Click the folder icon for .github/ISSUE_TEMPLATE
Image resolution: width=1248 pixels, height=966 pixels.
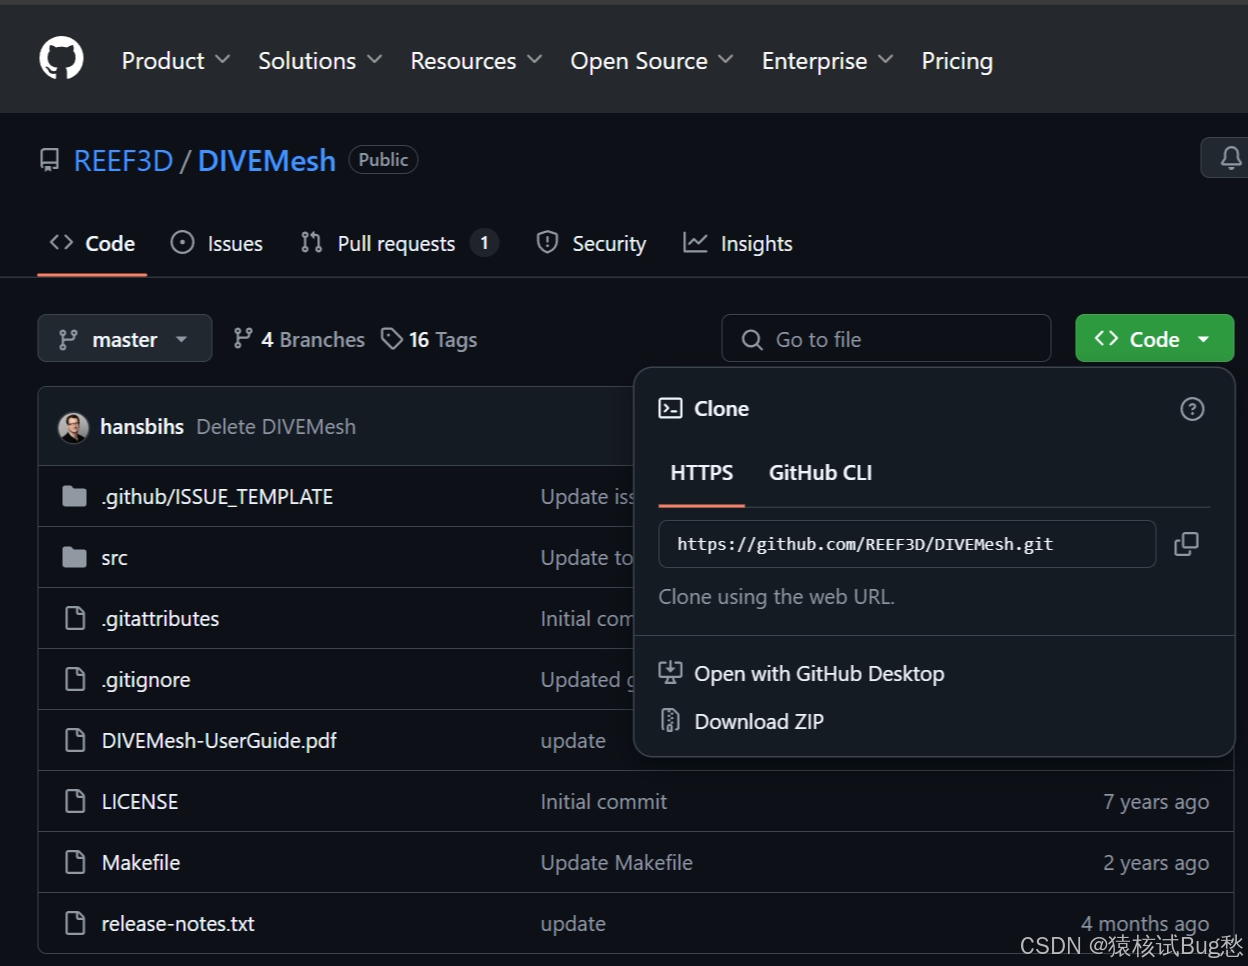[x=75, y=496]
